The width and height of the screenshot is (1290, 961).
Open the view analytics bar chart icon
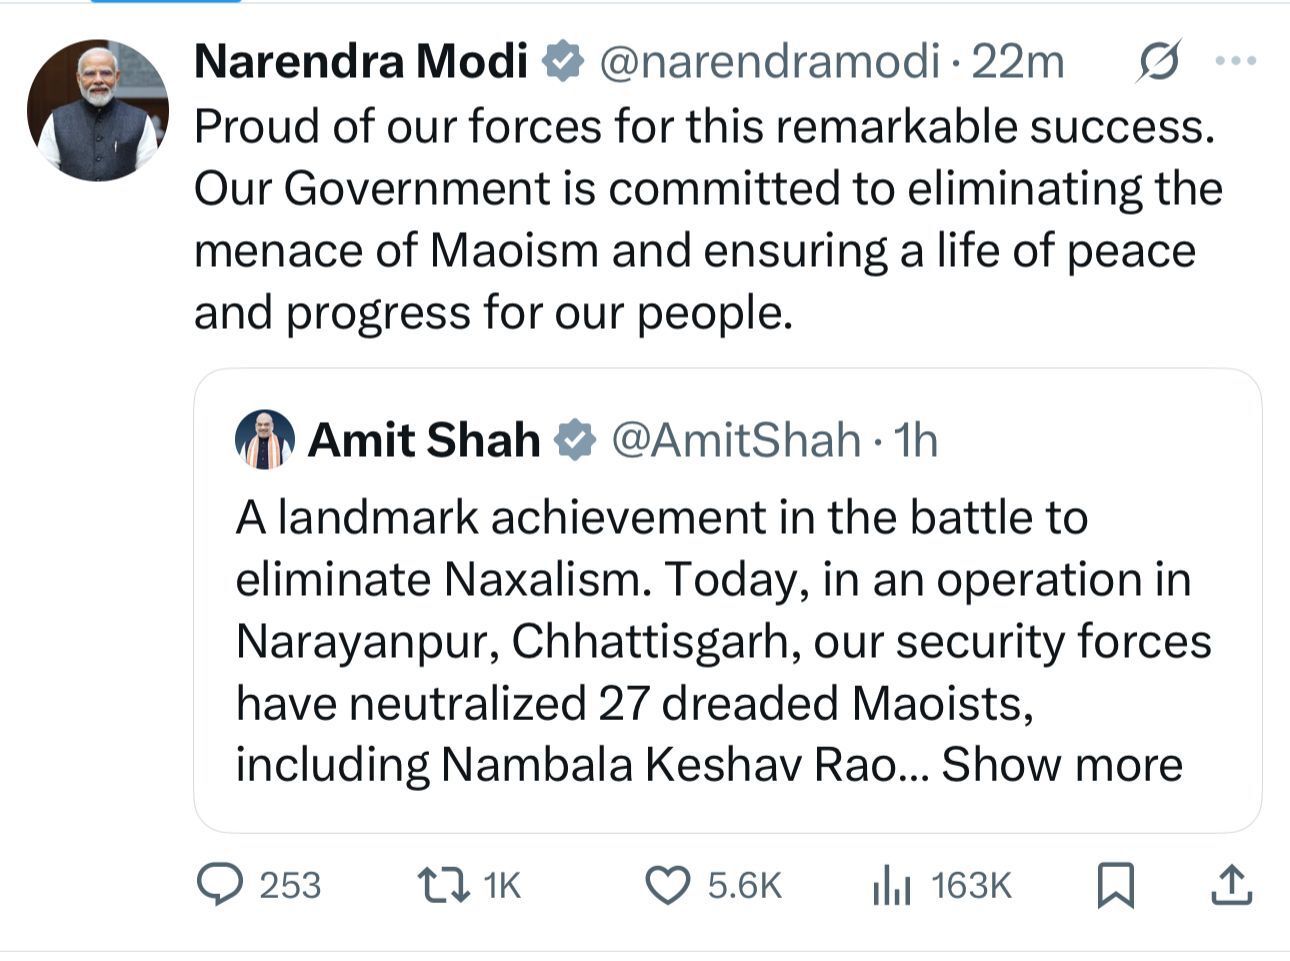pyautogui.click(x=891, y=885)
